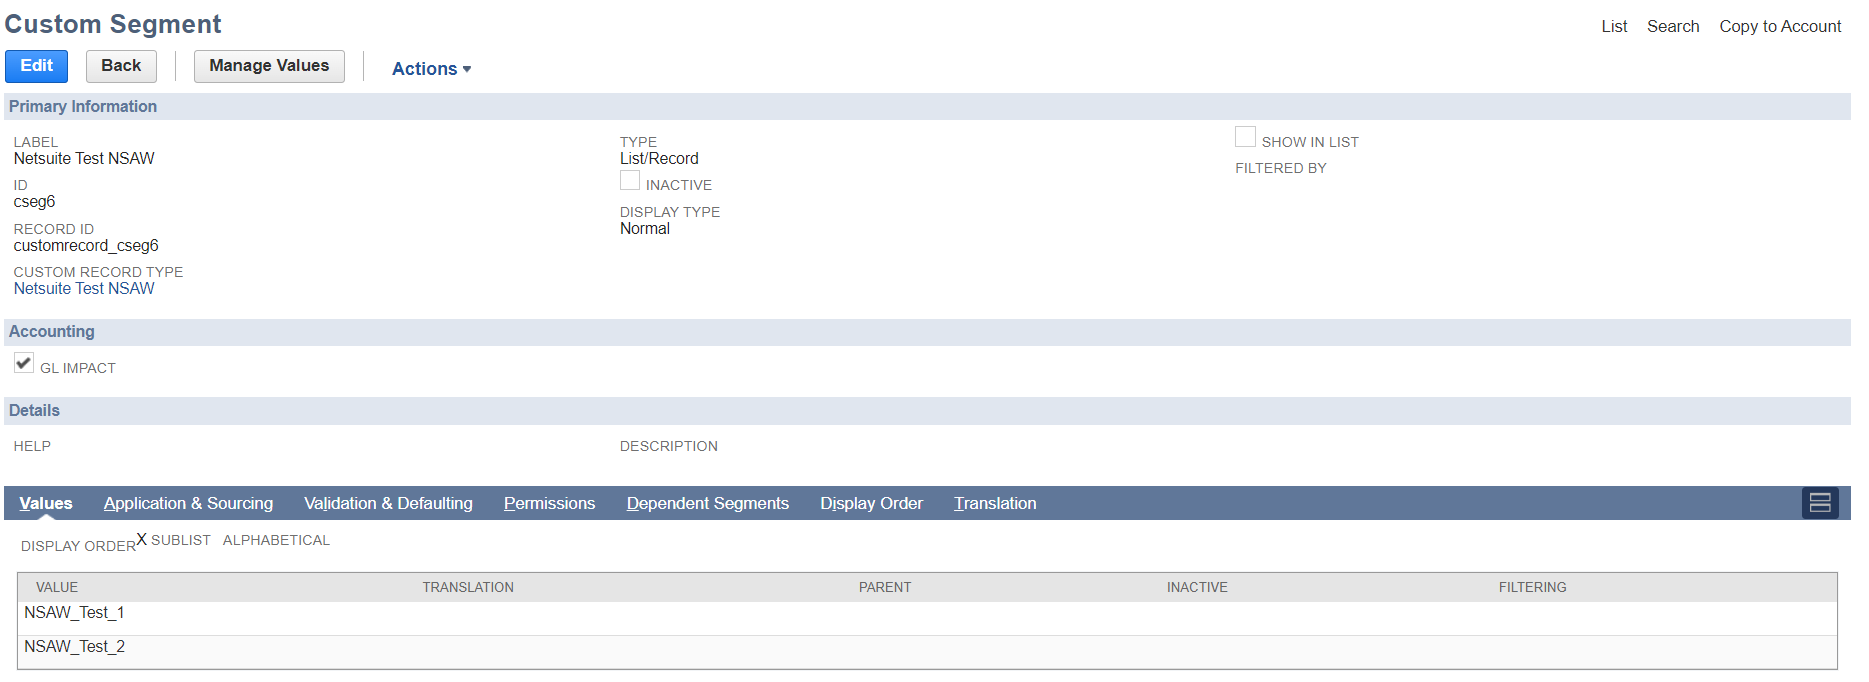Open Manage Values
The width and height of the screenshot is (1869, 682).
coord(269,66)
